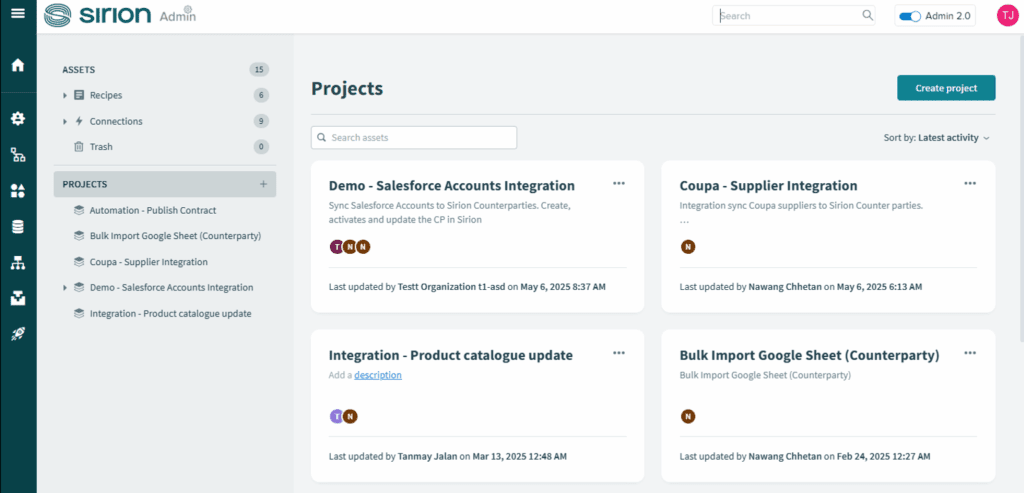
Task: Click the Sirion logo
Action: 98,15
